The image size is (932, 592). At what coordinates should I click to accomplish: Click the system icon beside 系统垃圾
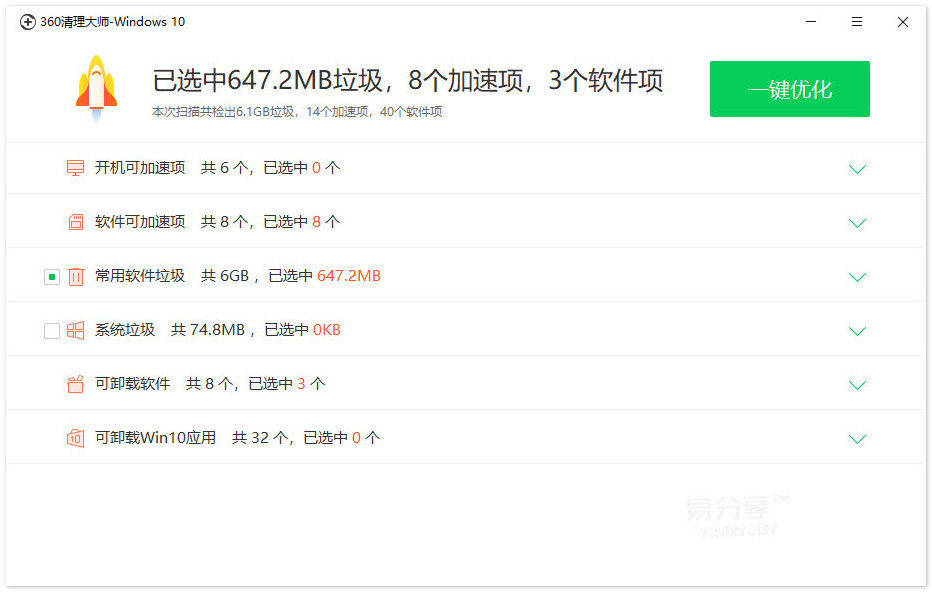coord(75,330)
